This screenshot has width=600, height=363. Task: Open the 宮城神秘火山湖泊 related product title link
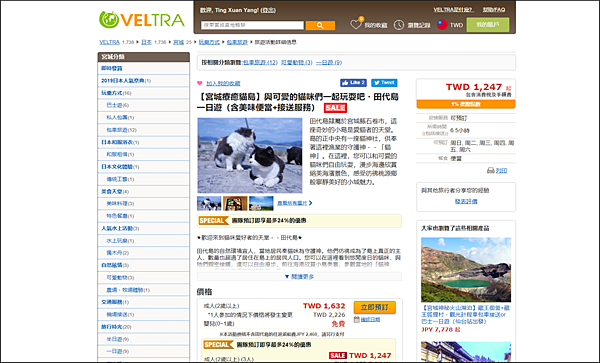tap(466, 314)
